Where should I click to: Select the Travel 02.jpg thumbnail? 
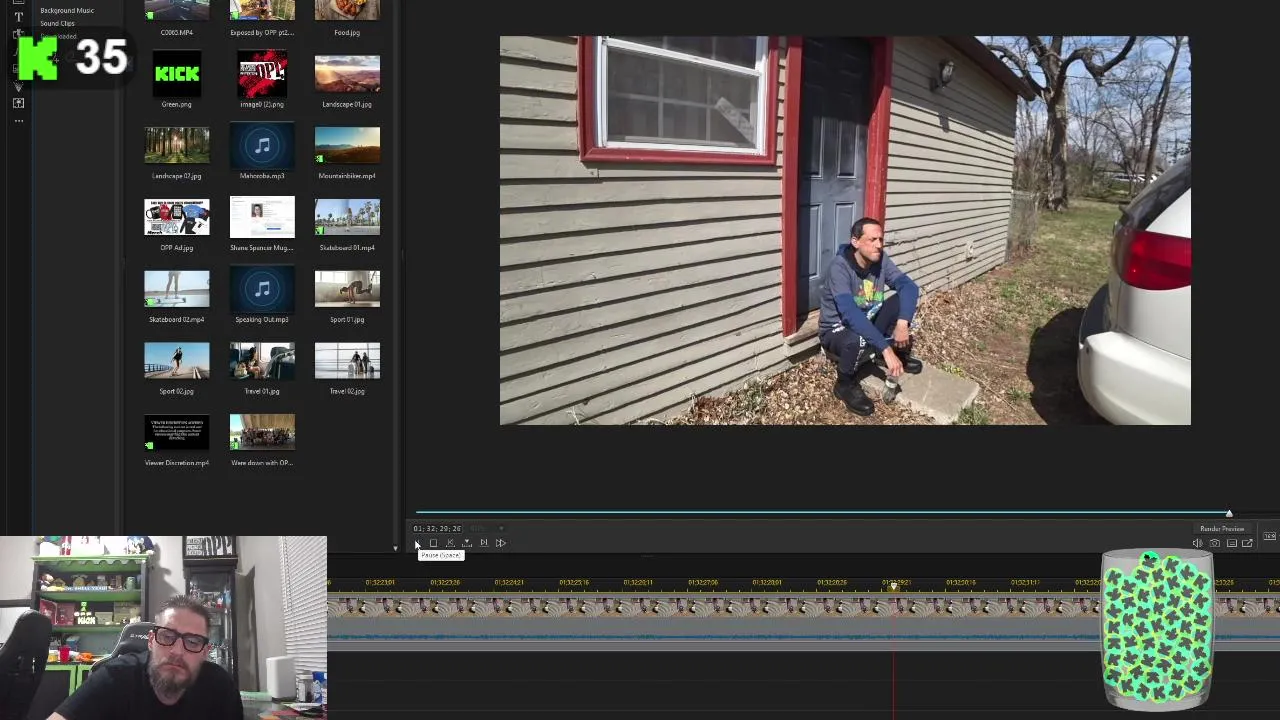[x=347, y=361]
